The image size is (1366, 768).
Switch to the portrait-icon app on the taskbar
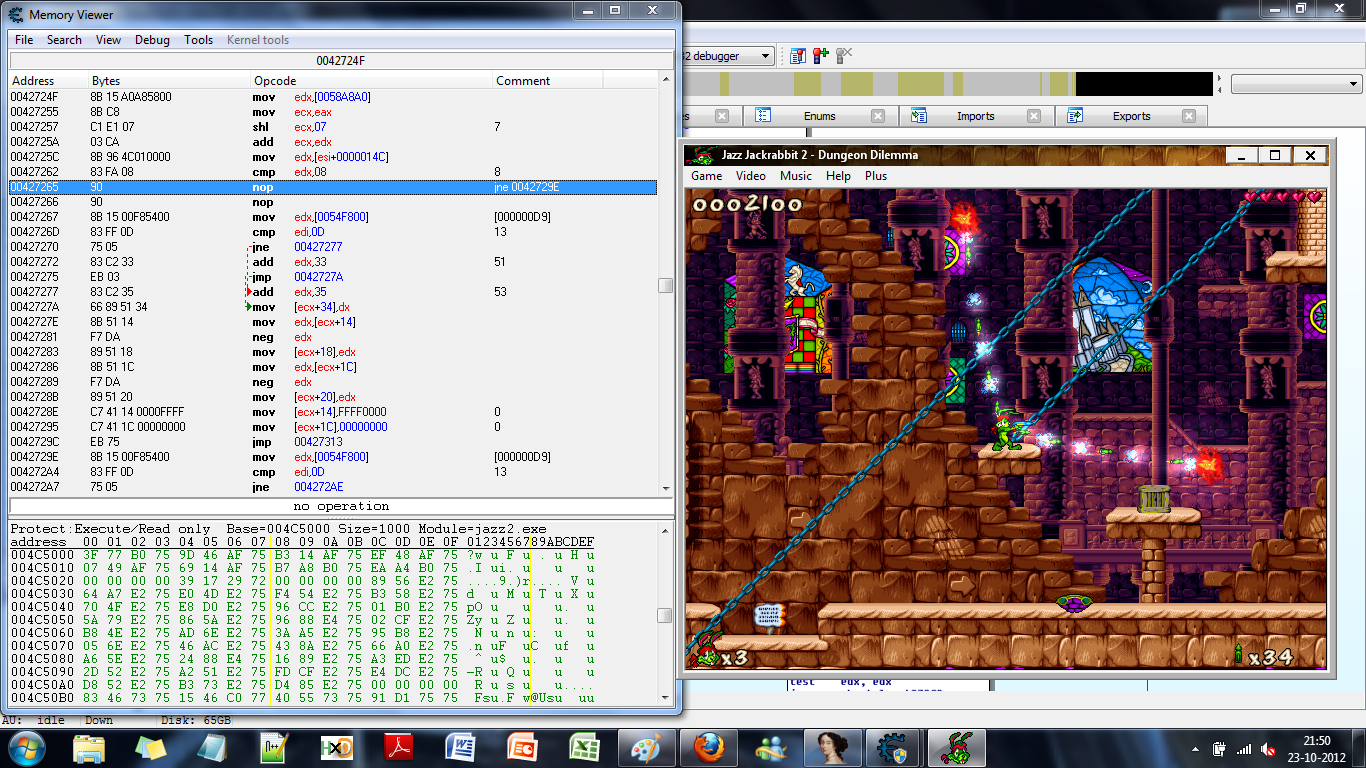(832, 748)
